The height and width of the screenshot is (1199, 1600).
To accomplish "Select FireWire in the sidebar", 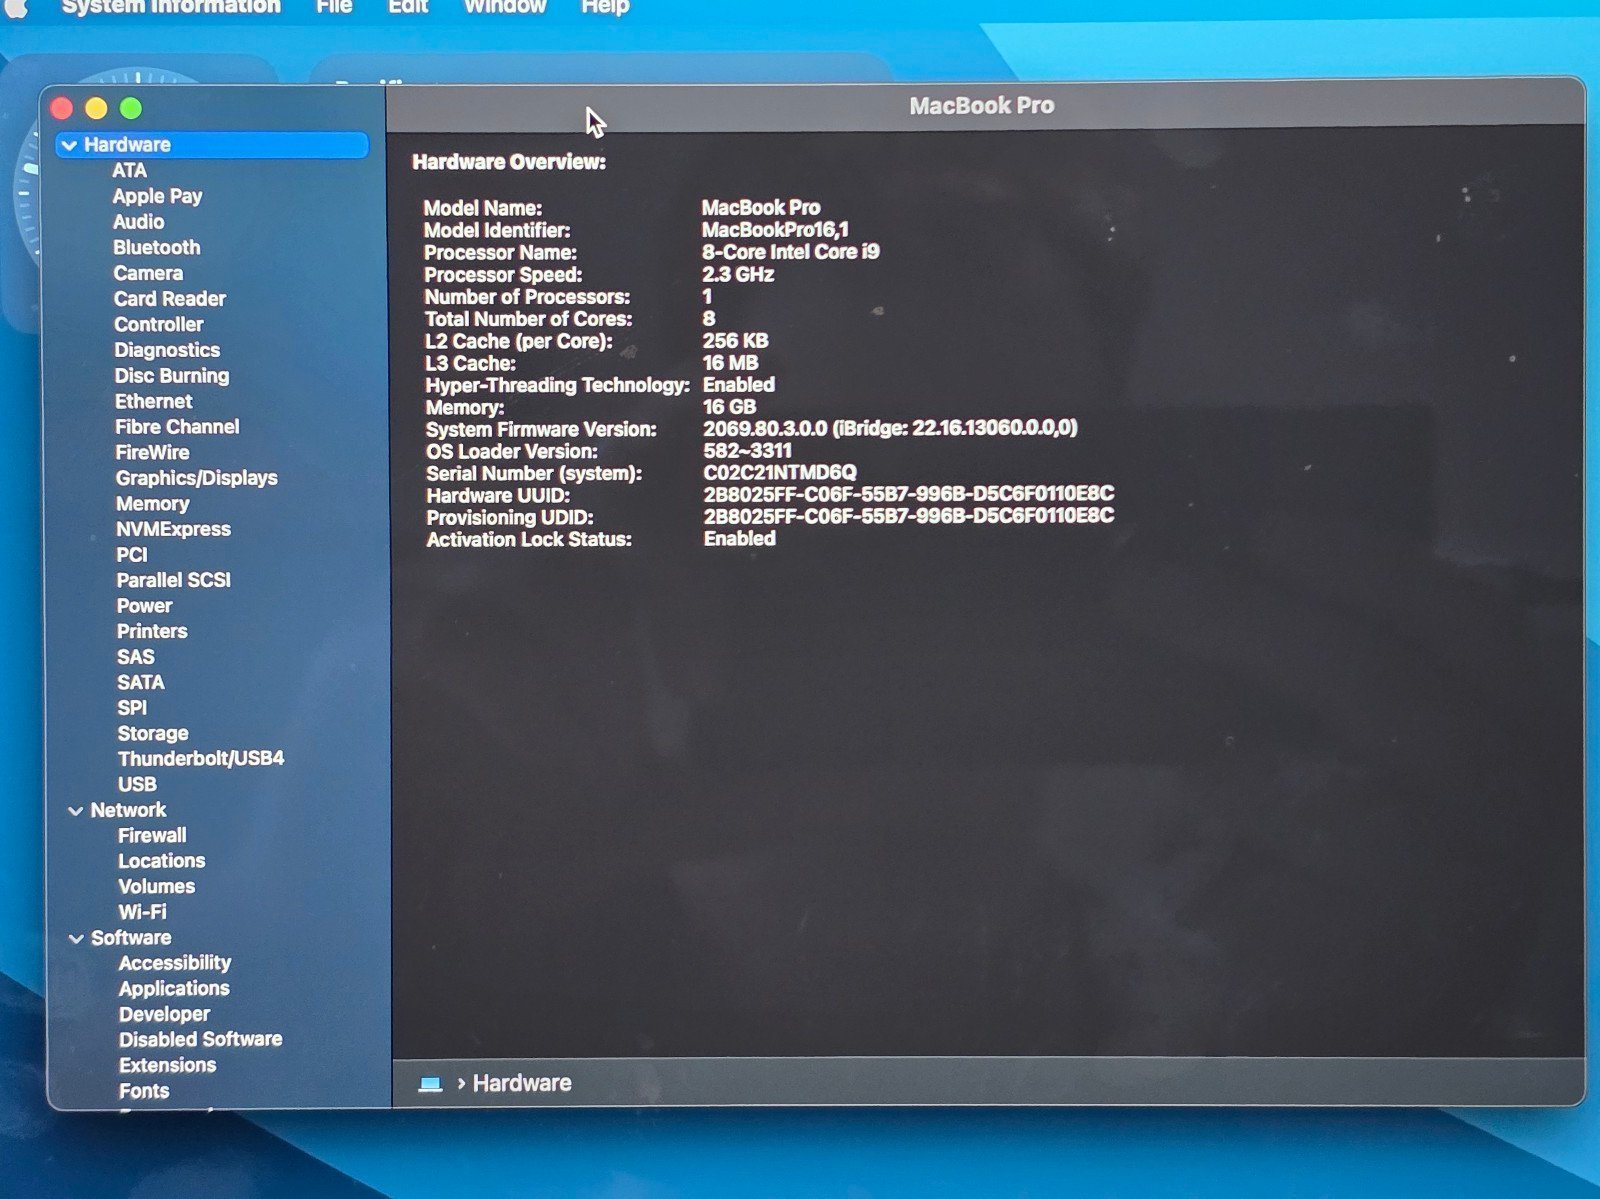I will coord(152,453).
